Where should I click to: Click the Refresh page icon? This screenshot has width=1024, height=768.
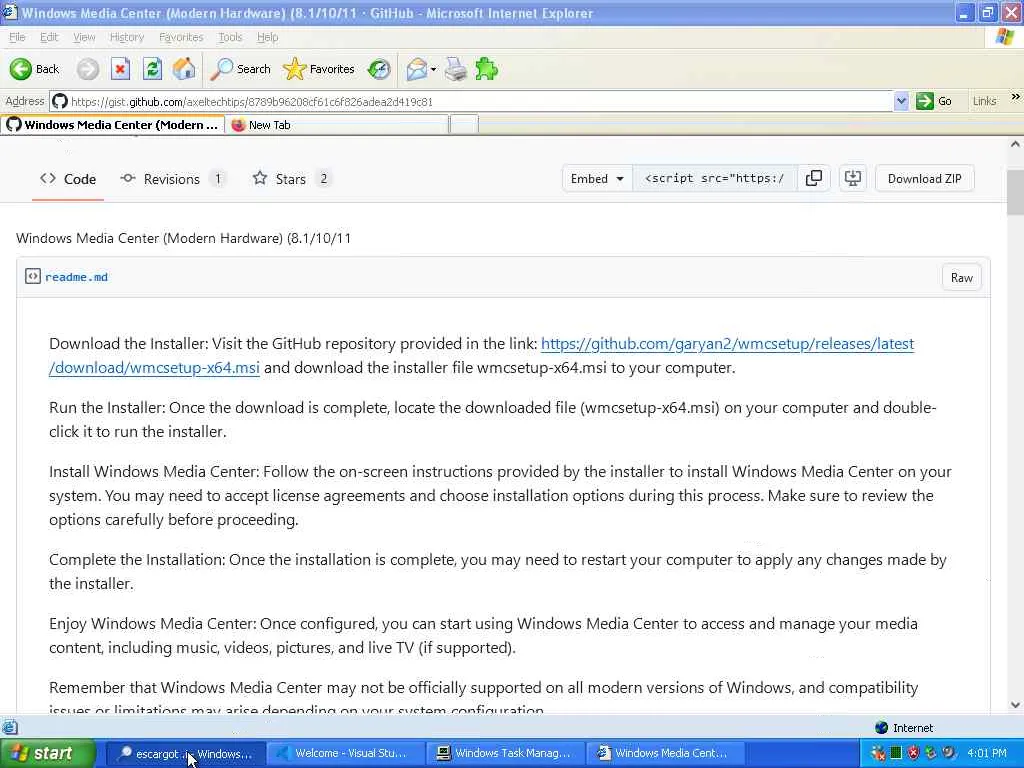(x=153, y=69)
